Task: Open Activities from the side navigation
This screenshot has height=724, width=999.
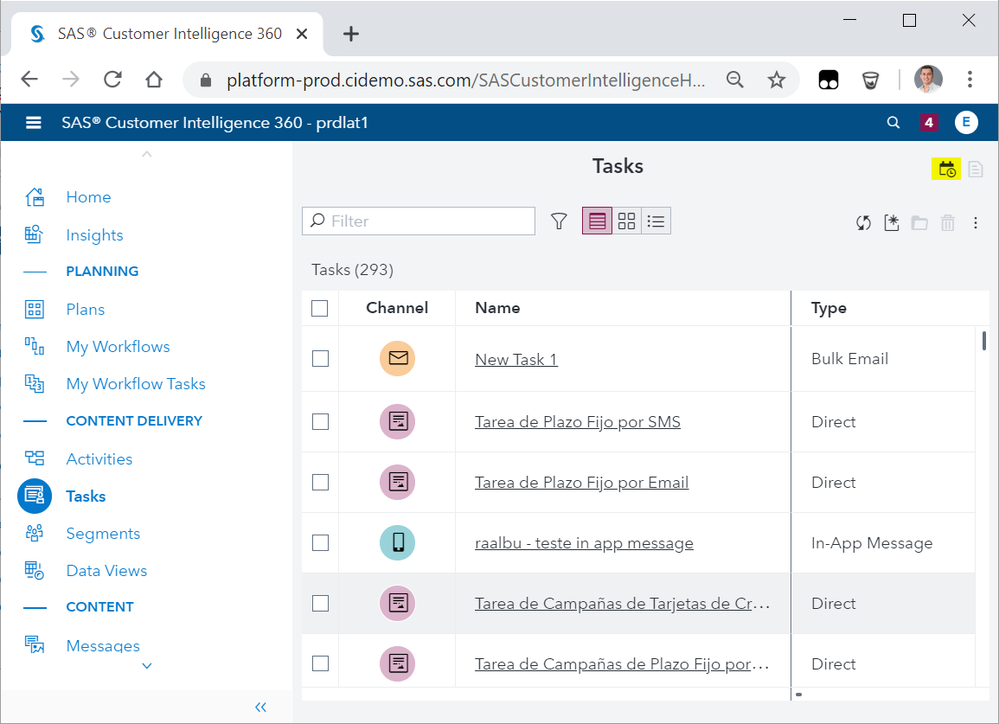Action: 99,459
